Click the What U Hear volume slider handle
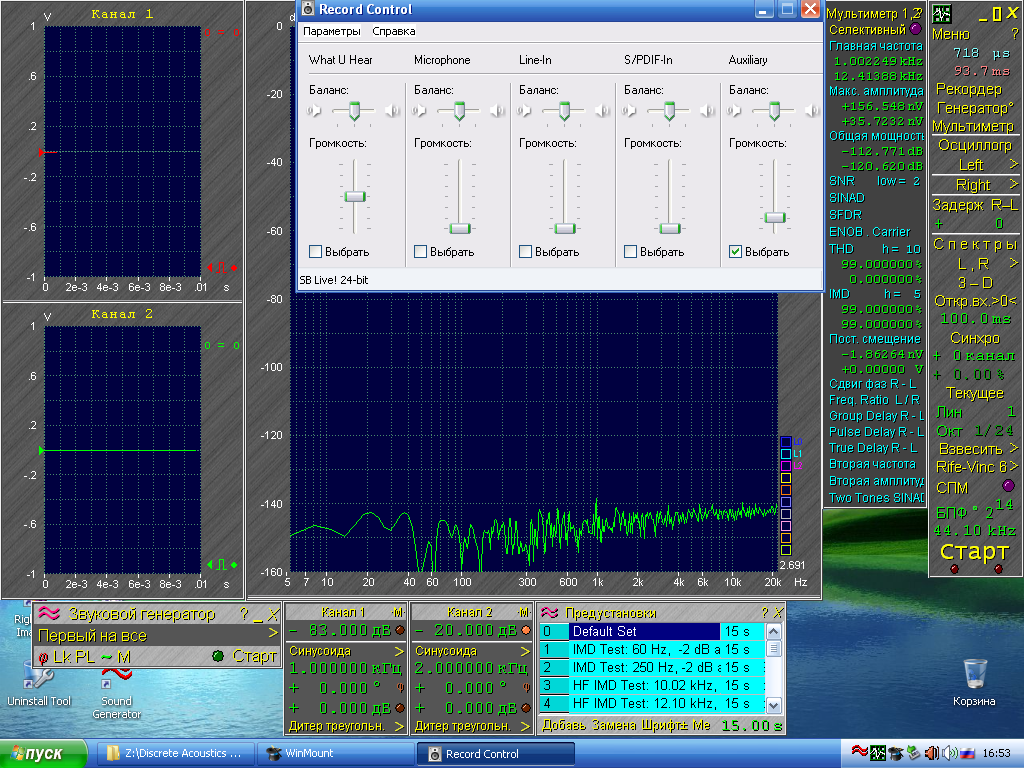Screen dimensions: 1024x768 (x=355, y=197)
